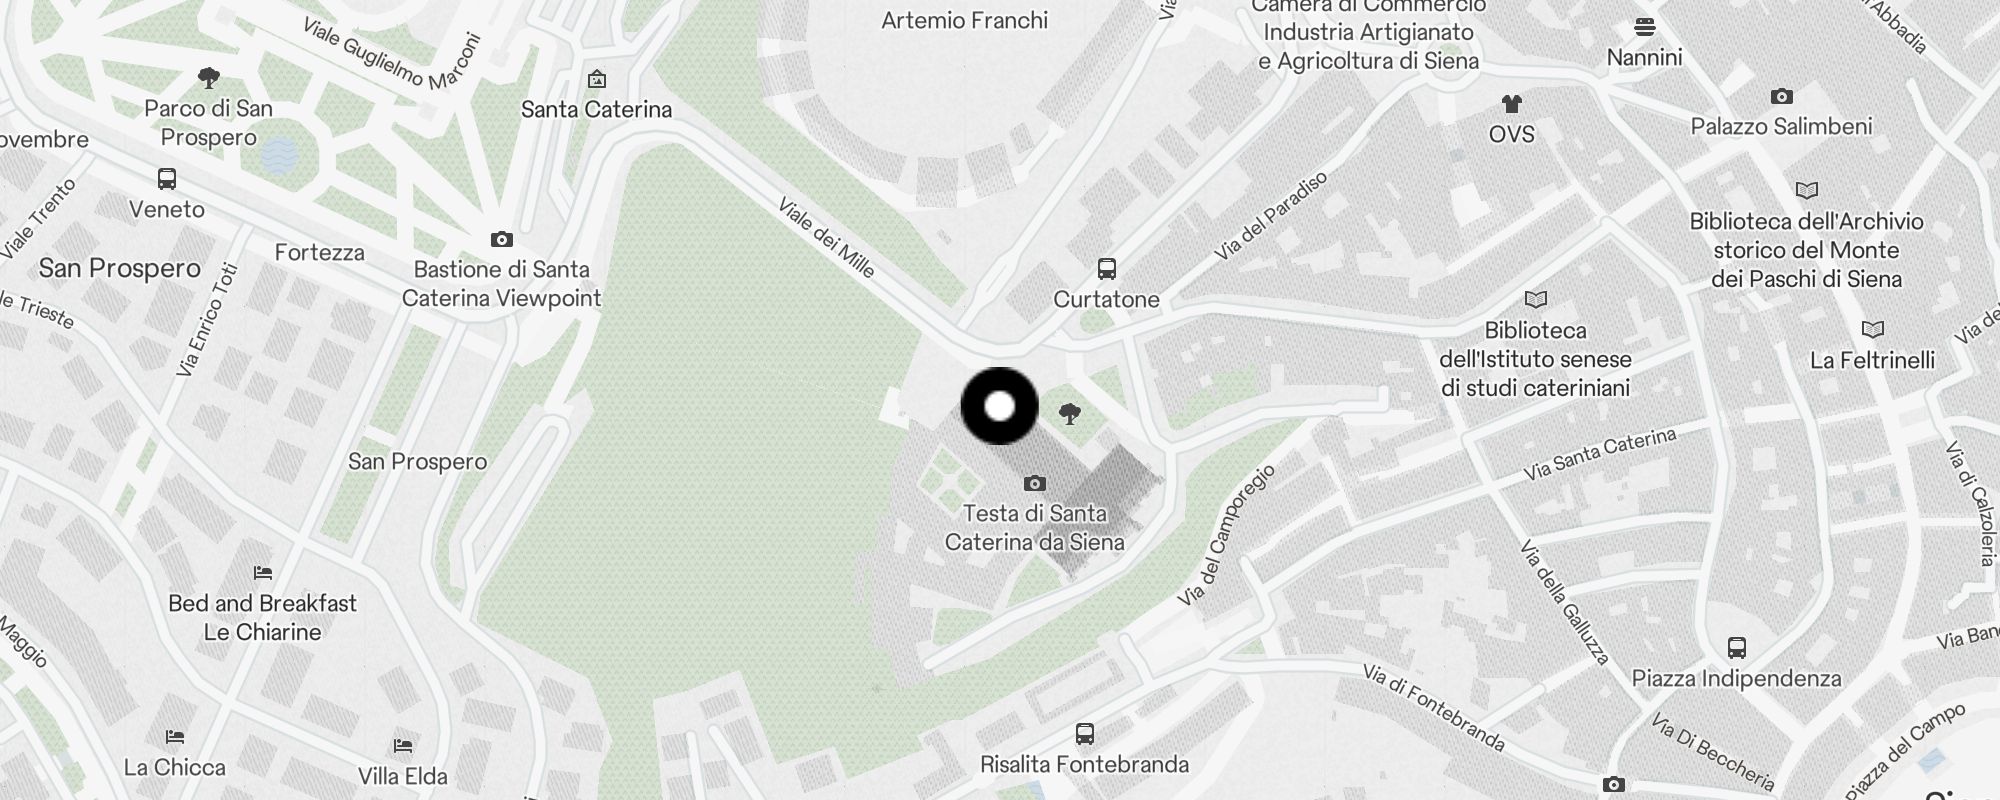Click Biblioteca dell'Istituto senese library icon
2000x800 pixels.
pos(1536,299)
